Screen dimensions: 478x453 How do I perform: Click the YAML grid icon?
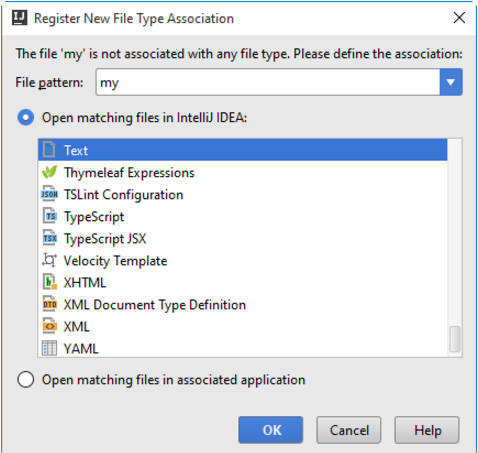[x=49, y=348]
